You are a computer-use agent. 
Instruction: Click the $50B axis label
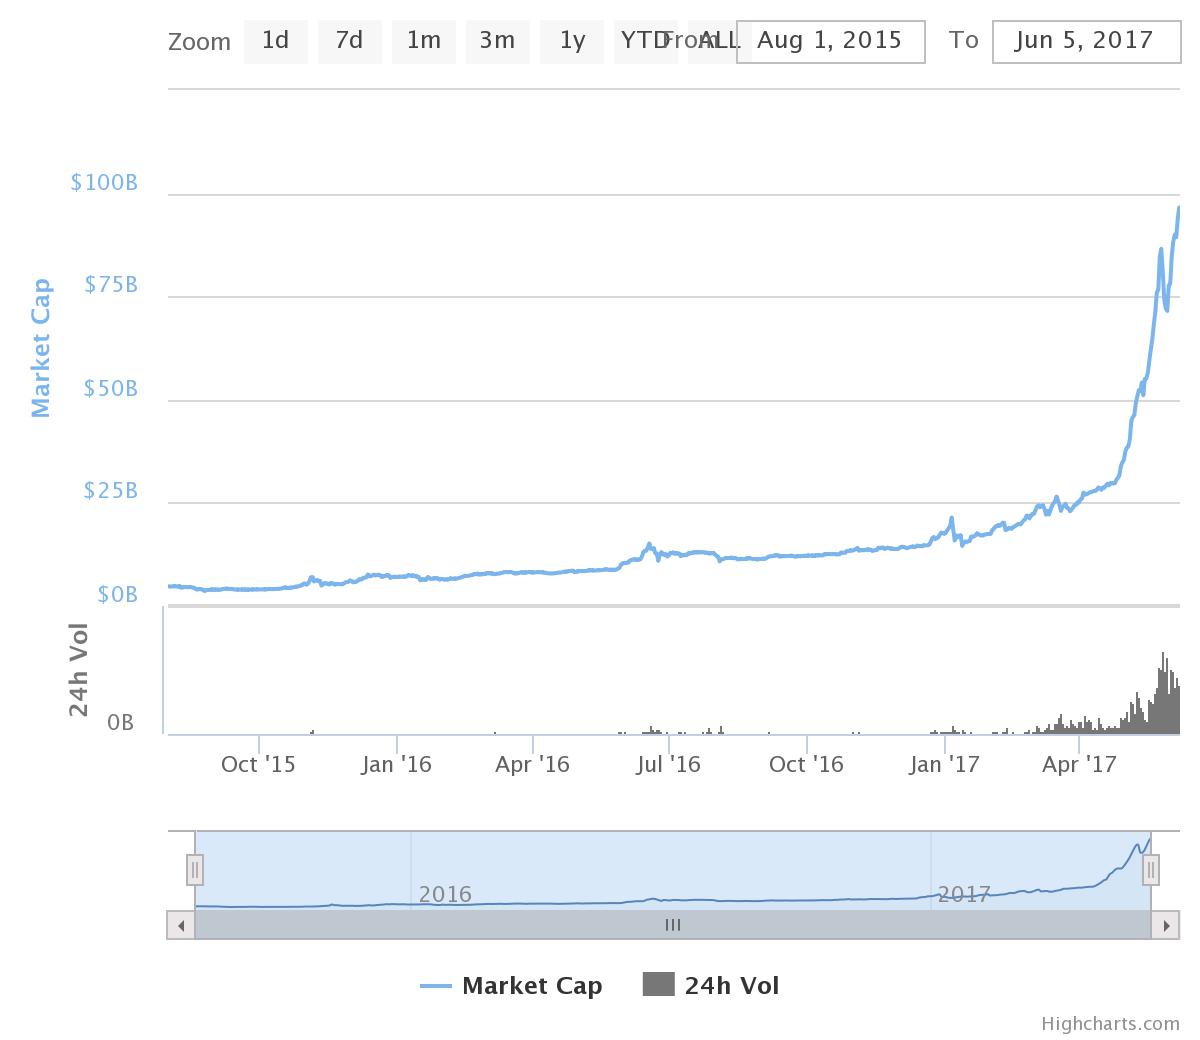pyautogui.click(x=111, y=389)
